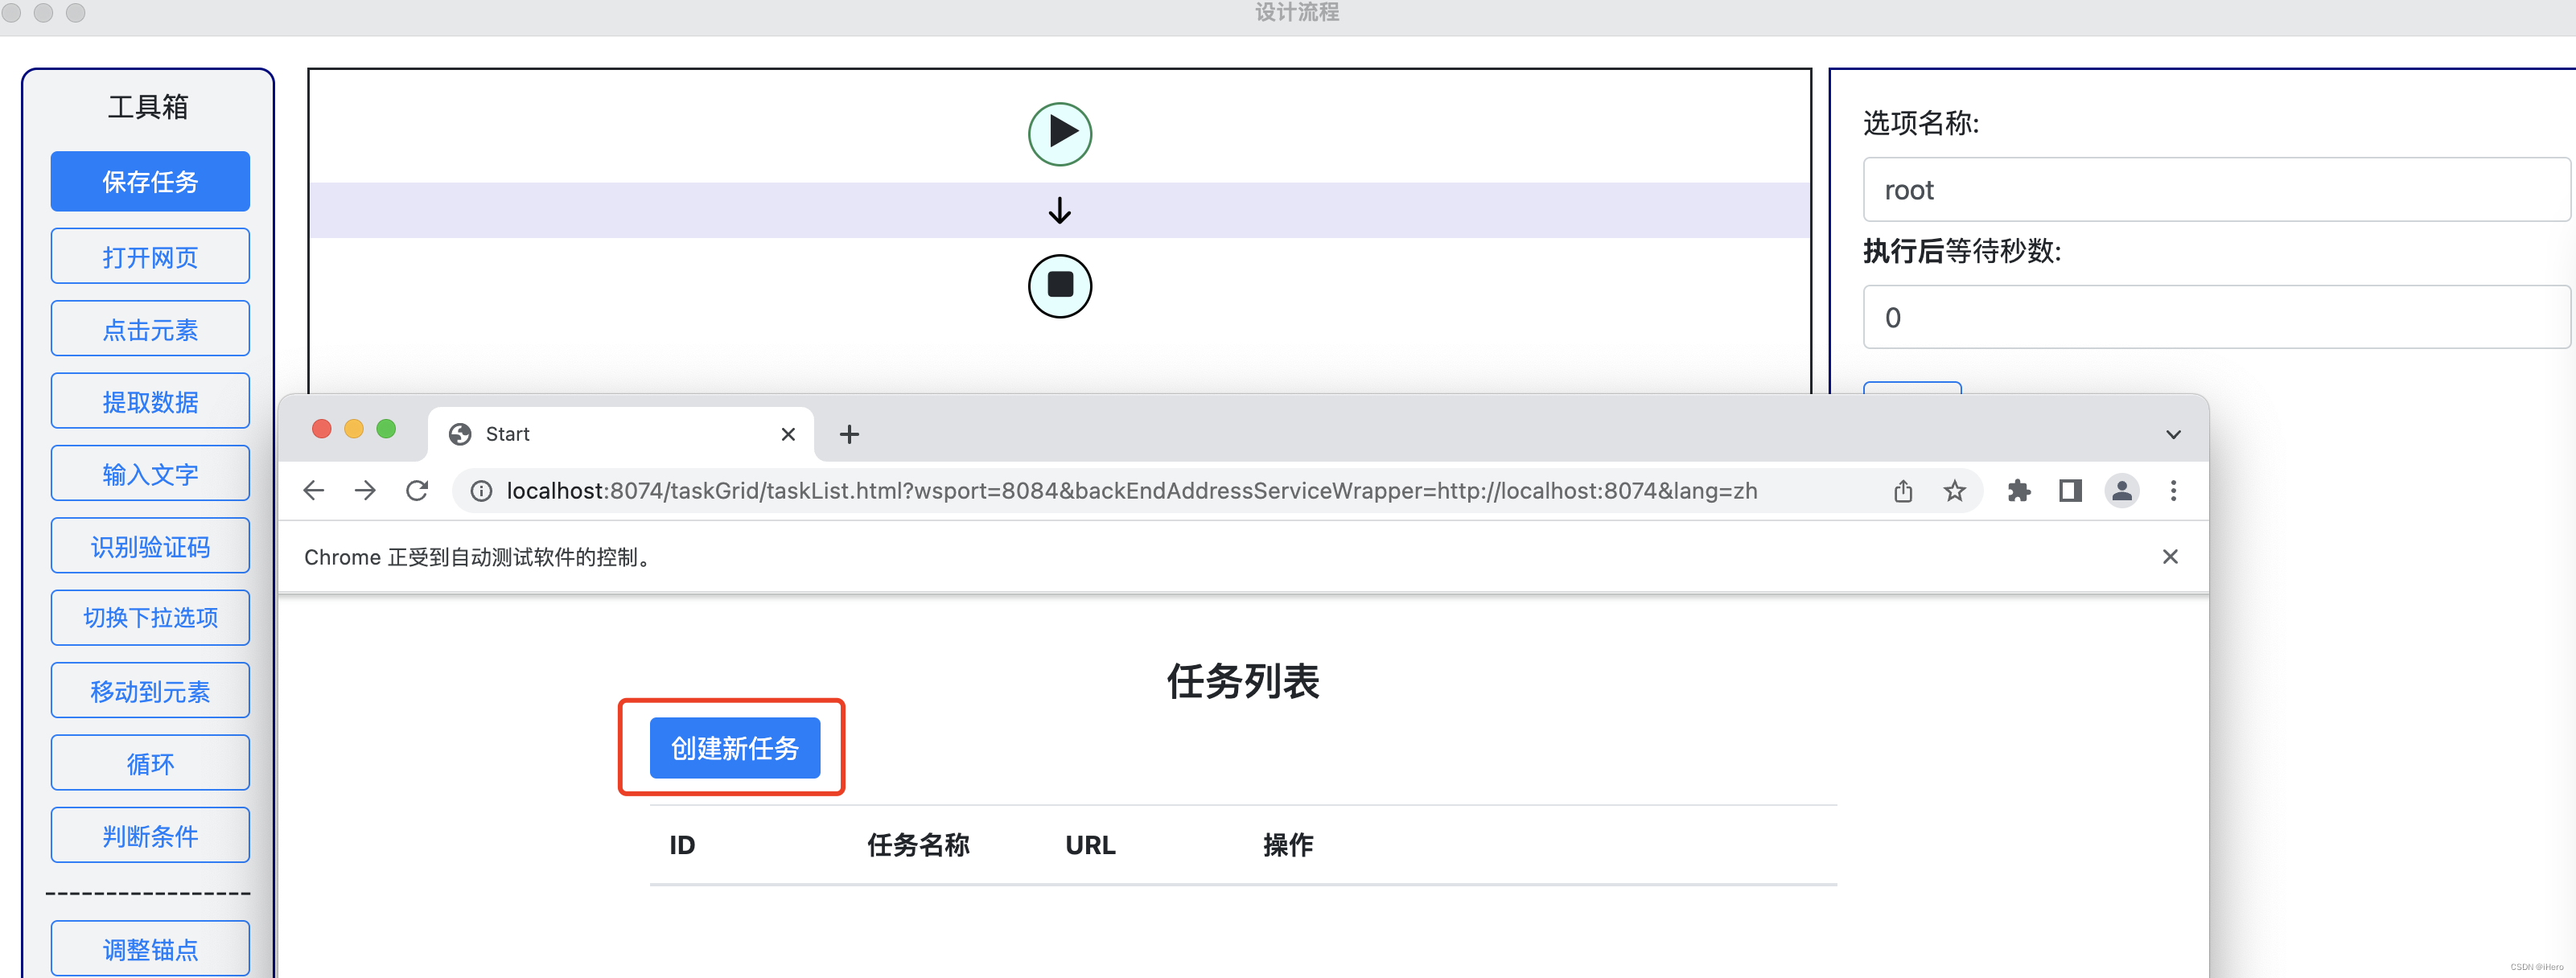This screenshot has width=2576, height=978.
Task: Add 提取数据 operation
Action: tap(150, 401)
